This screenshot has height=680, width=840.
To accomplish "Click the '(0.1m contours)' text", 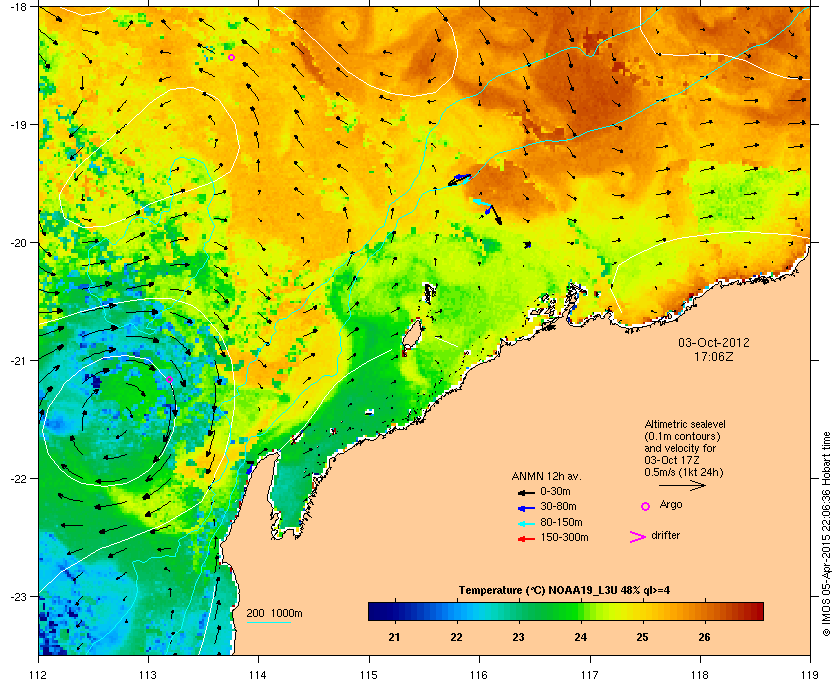I will (682, 436).
